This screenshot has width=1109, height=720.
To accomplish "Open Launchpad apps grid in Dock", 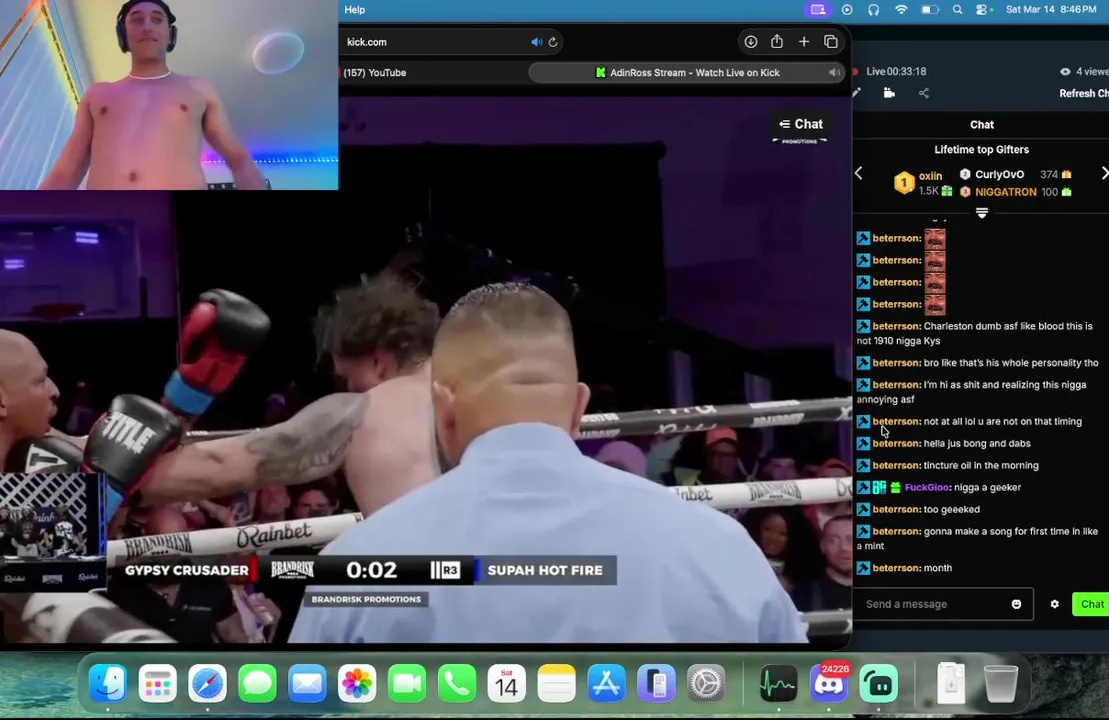I will (157, 683).
